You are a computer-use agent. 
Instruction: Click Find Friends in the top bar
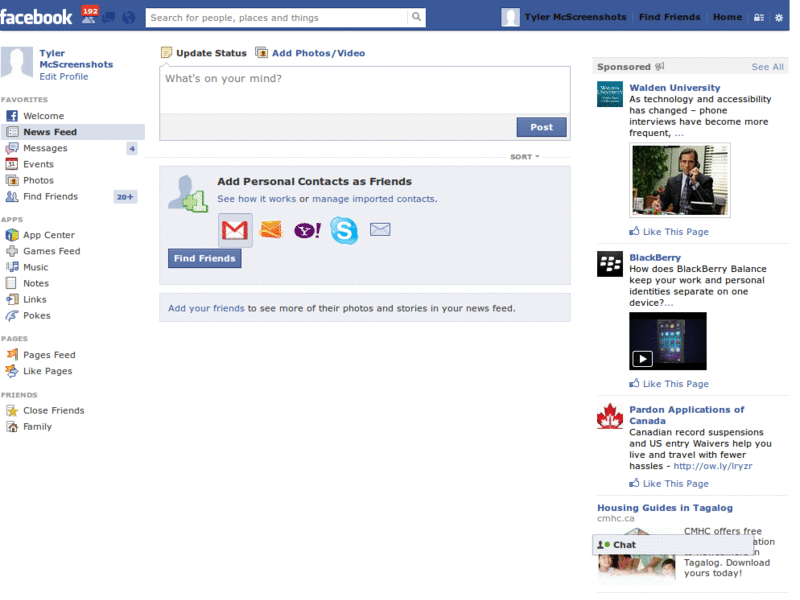coord(669,17)
